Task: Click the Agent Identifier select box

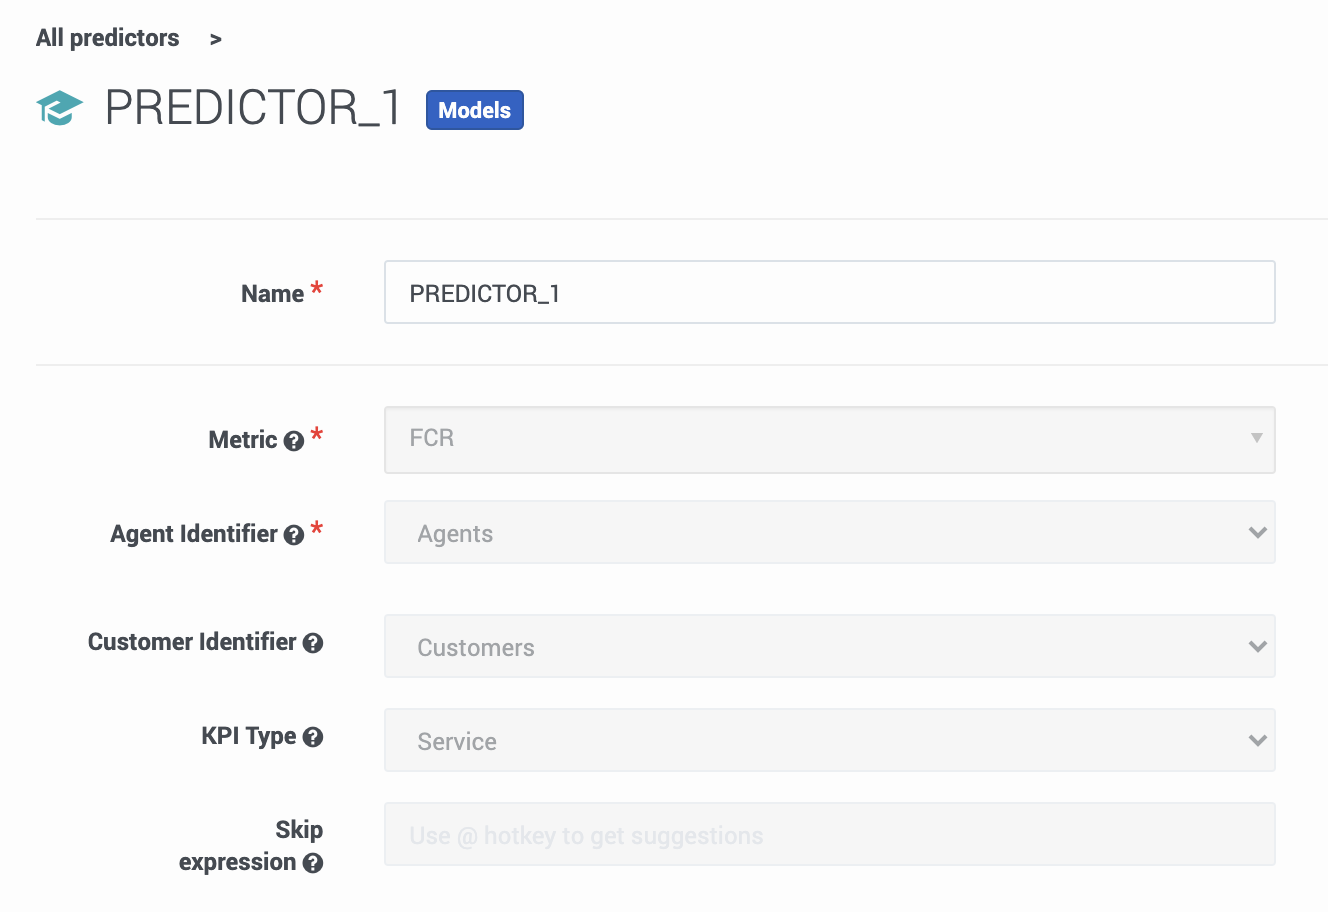Action: (830, 532)
